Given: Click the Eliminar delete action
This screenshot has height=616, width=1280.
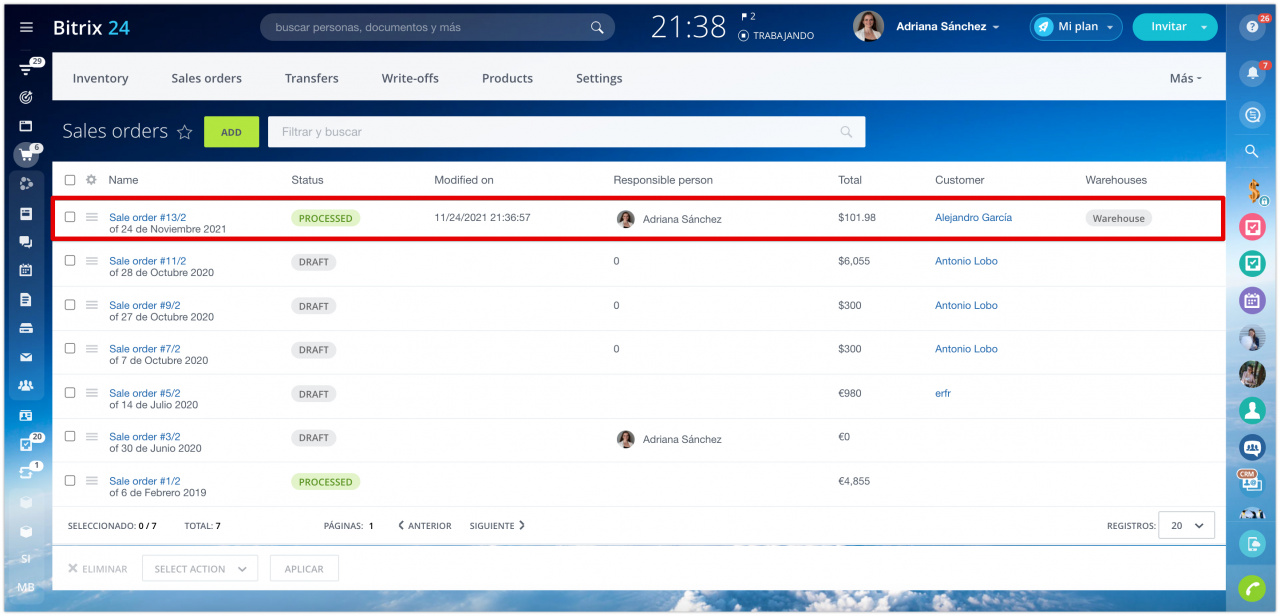Looking at the screenshot, I should 98,569.
